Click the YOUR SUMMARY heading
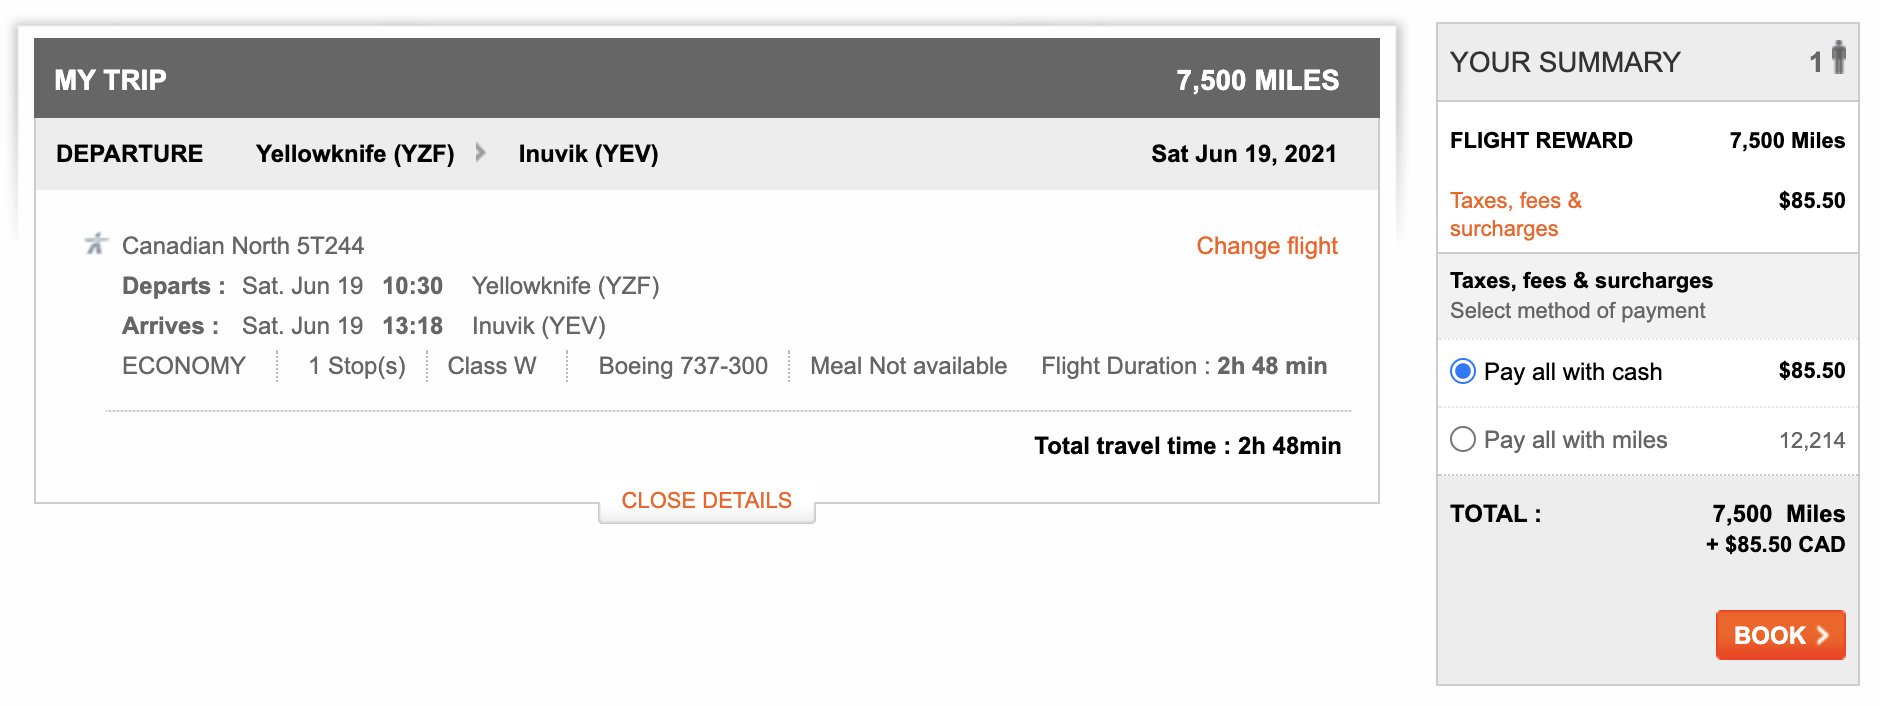The width and height of the screenshot is (1880, 706). (x=1564, y=62)
